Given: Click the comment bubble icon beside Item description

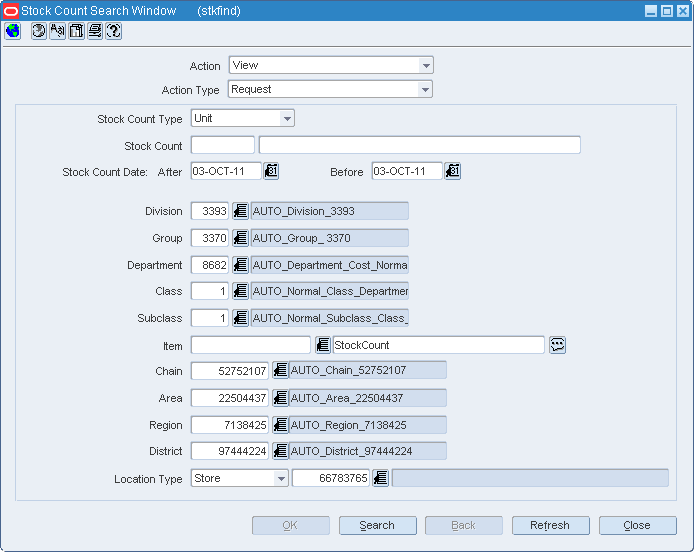Looking at the screenshot, I should point(557,345).
